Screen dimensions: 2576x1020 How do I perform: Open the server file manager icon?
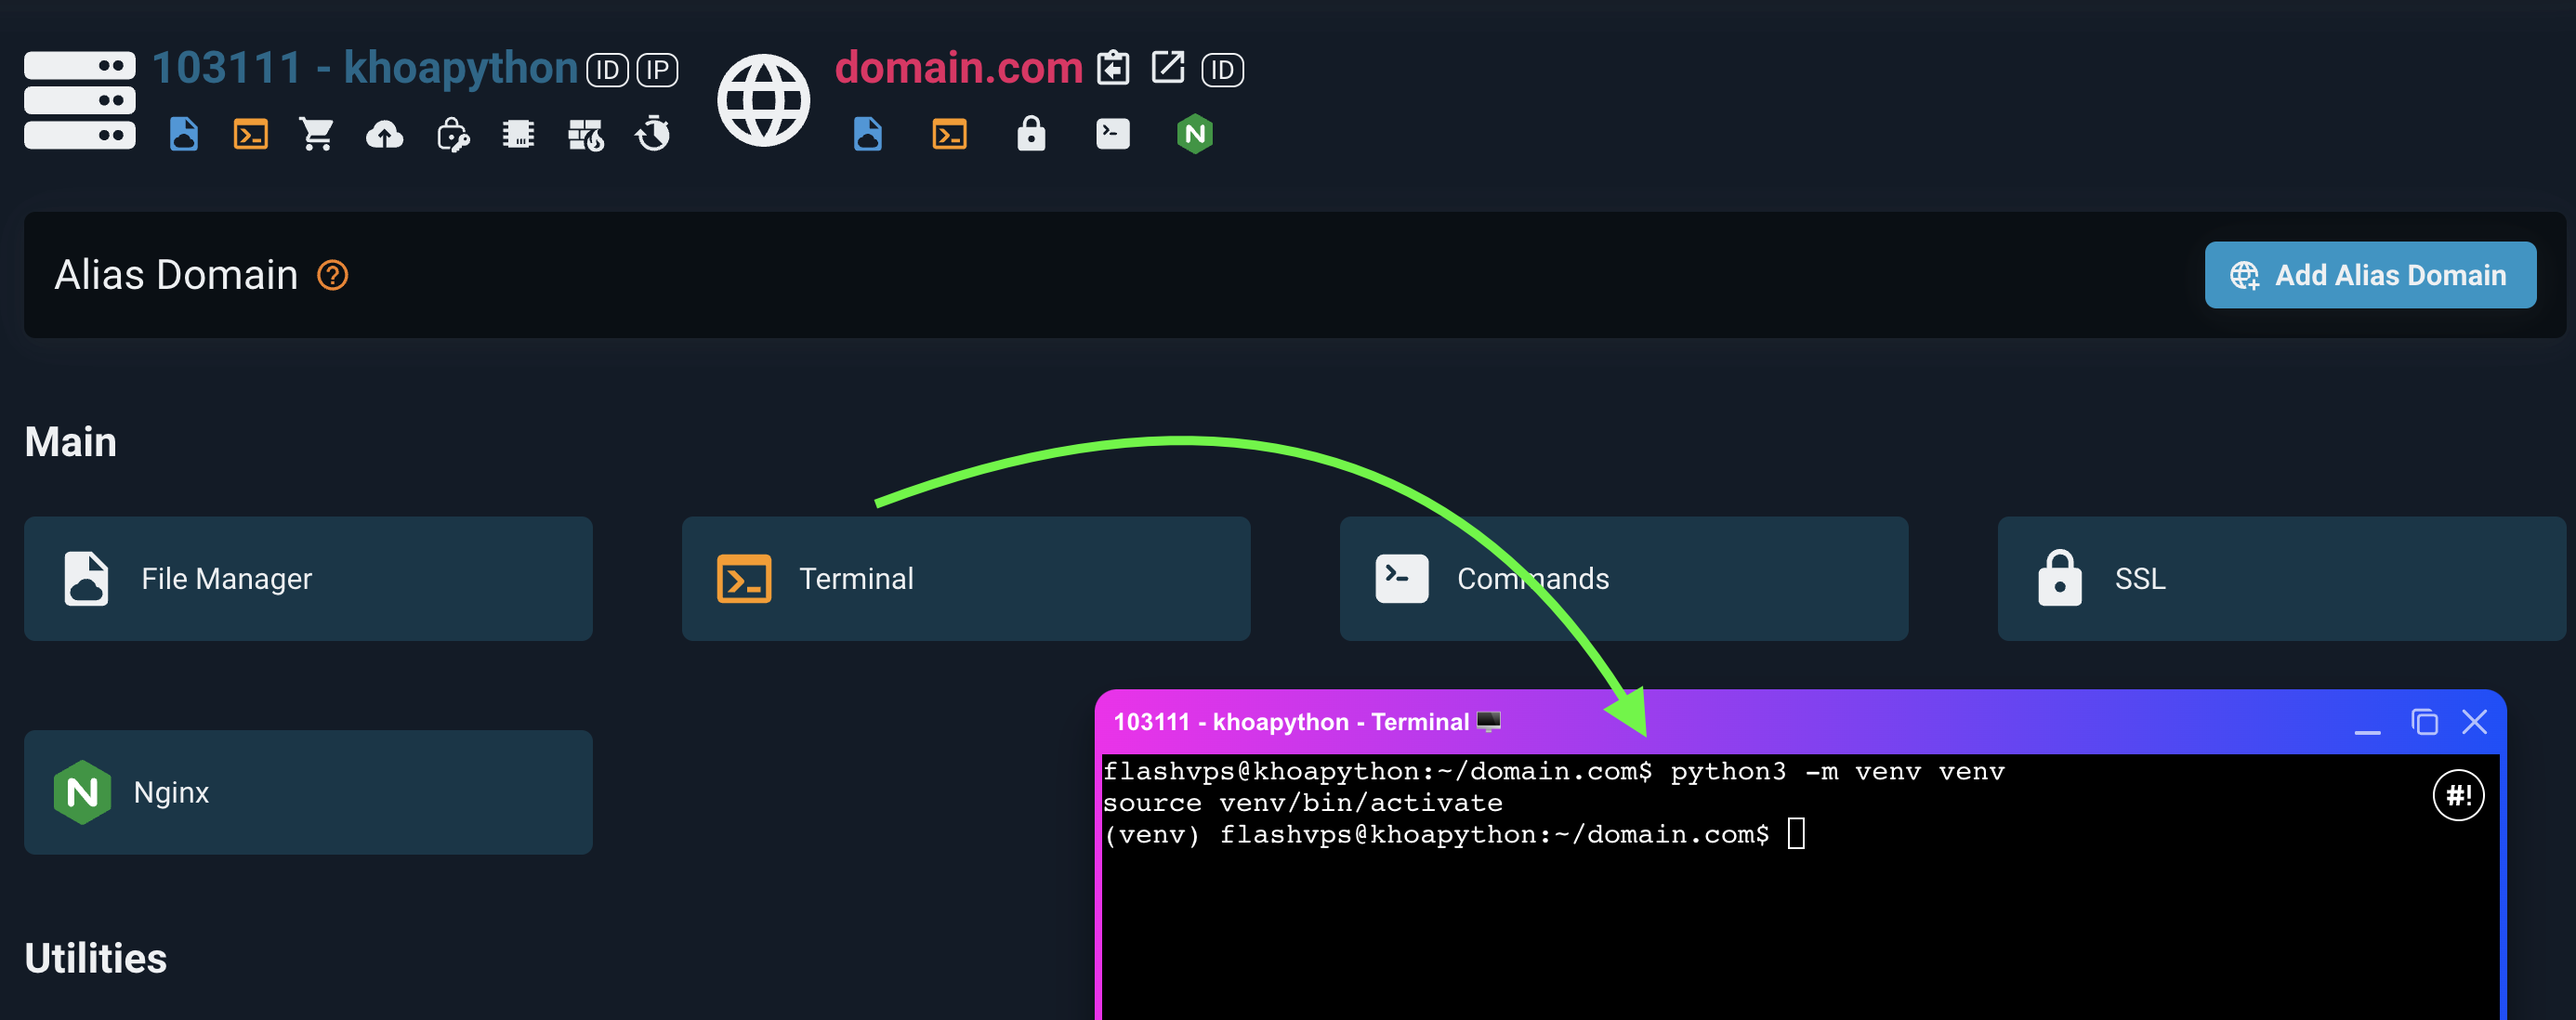tap(184, 134)
